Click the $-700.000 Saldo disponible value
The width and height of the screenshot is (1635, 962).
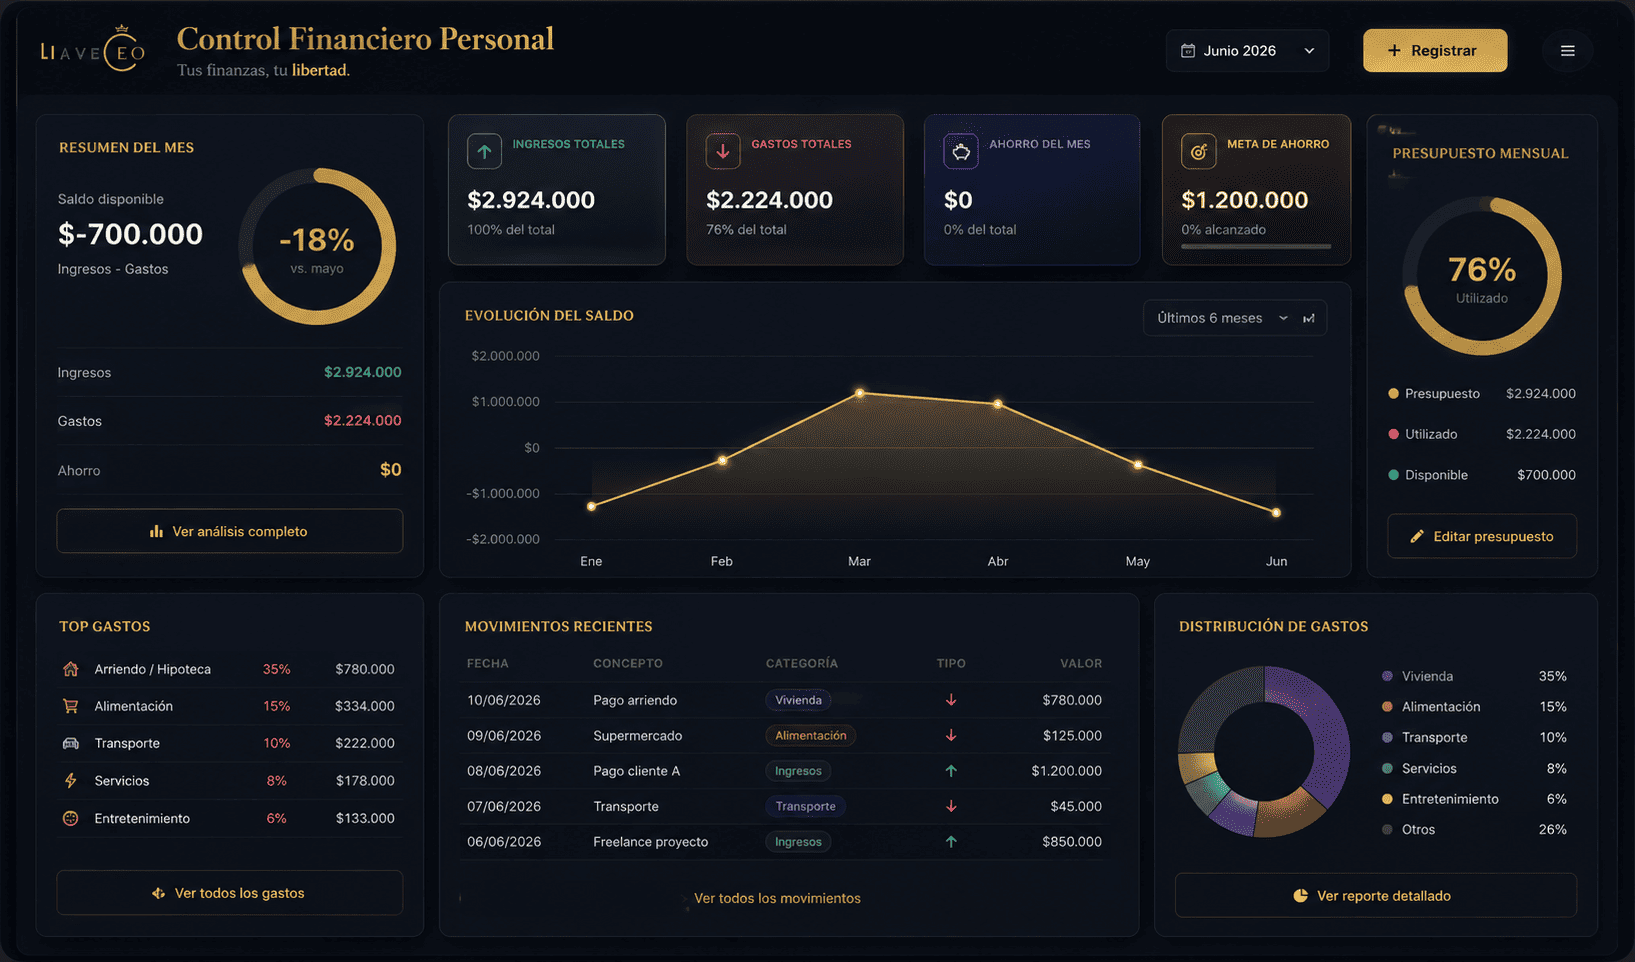130,234
